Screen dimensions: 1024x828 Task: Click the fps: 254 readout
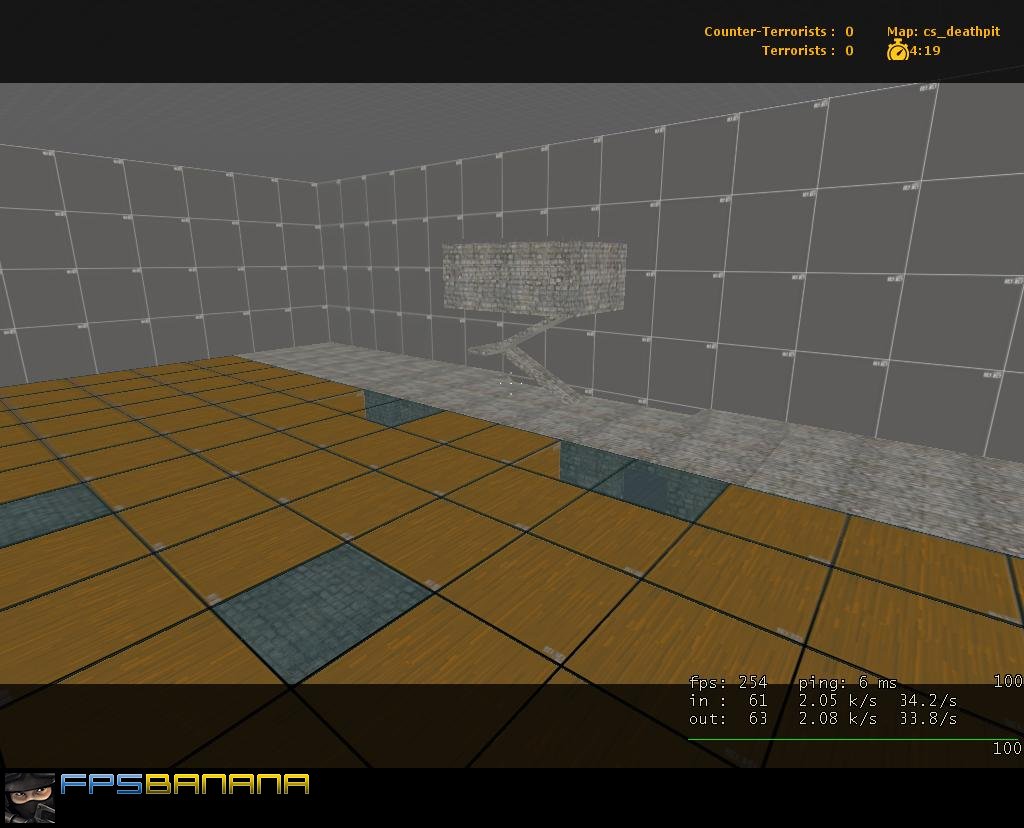[728, 682]
